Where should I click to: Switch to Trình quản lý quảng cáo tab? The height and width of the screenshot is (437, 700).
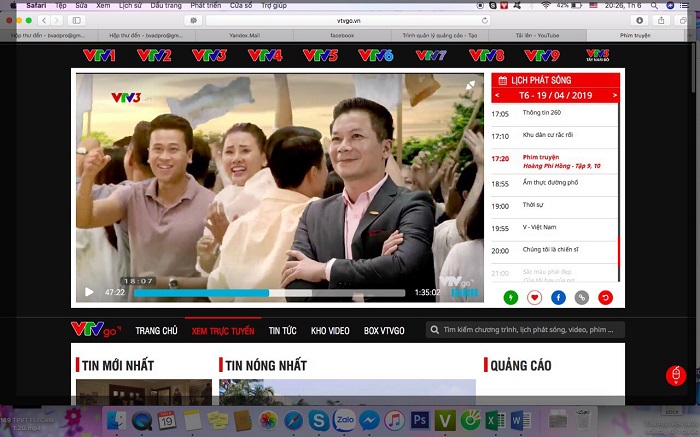[440, 35]
